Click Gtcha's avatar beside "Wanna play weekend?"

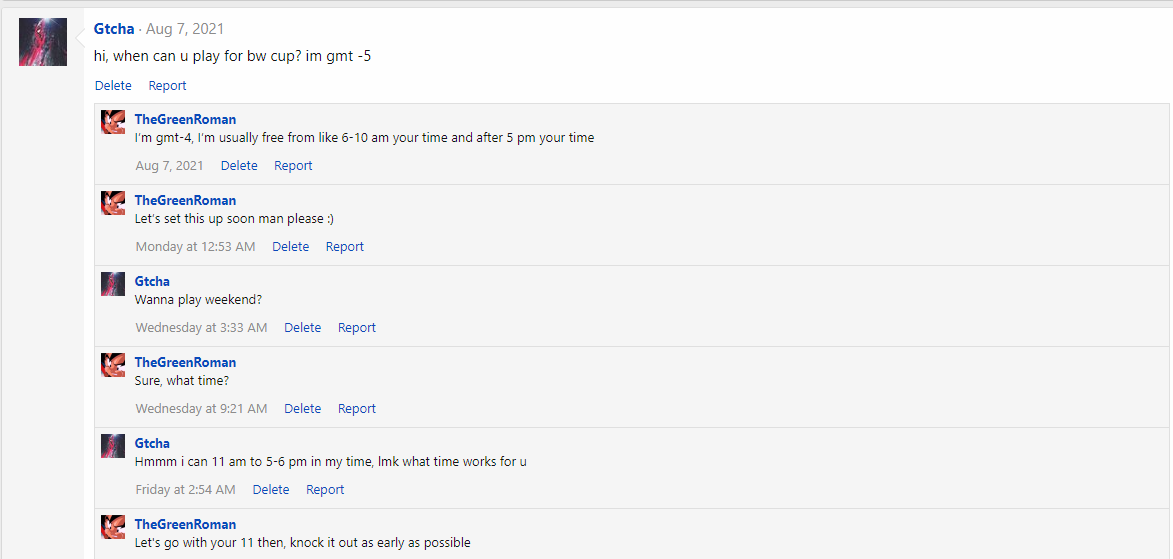[113, 284]
